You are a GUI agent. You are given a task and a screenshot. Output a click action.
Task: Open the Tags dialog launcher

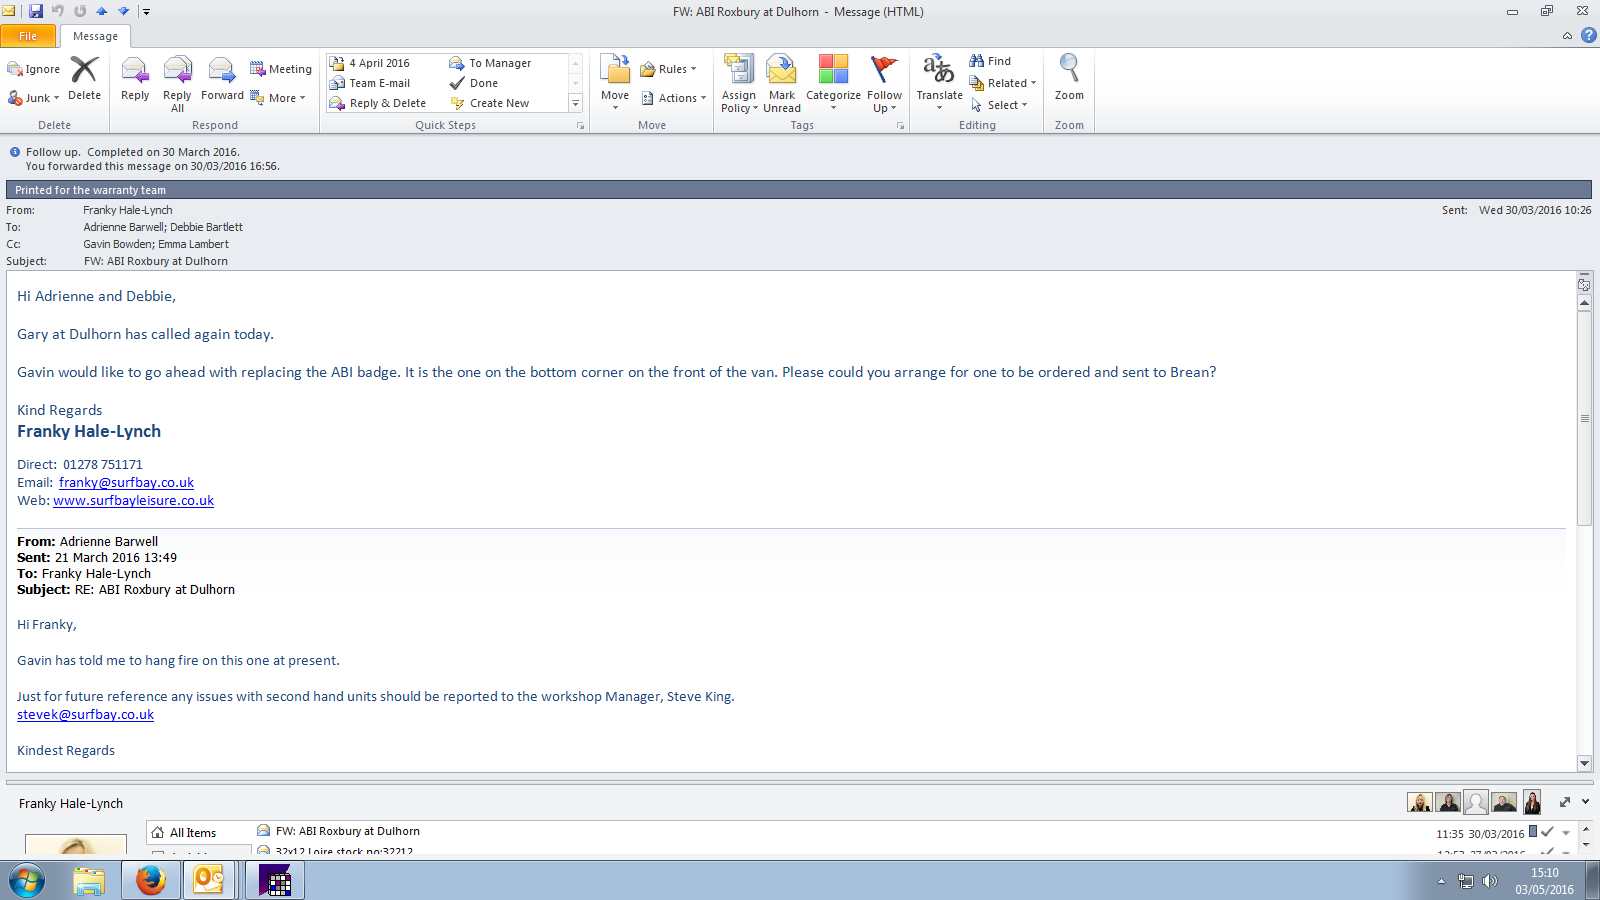[x=900, y=126]
